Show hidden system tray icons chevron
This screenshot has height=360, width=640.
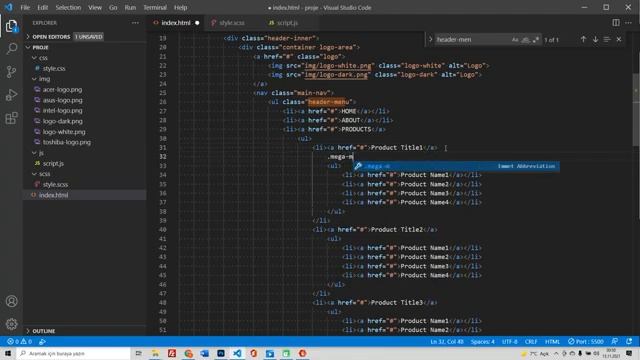click(x=556, y=353)
